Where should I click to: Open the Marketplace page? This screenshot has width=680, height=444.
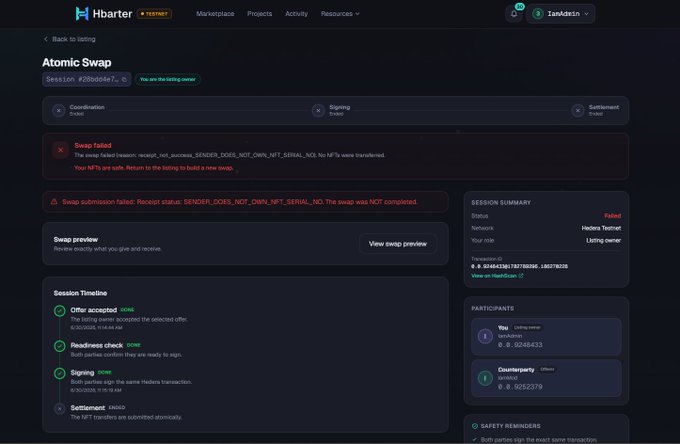click(215, 14)
